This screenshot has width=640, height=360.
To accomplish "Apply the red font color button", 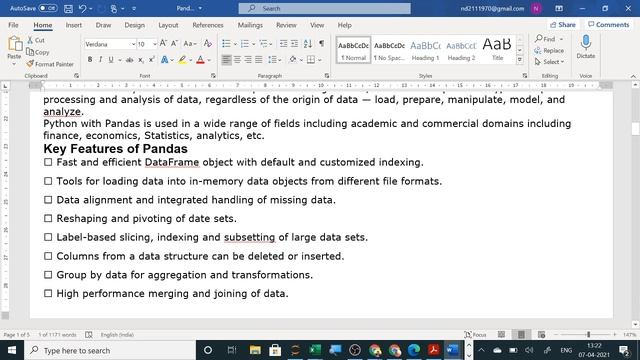I will pos(200,60).
